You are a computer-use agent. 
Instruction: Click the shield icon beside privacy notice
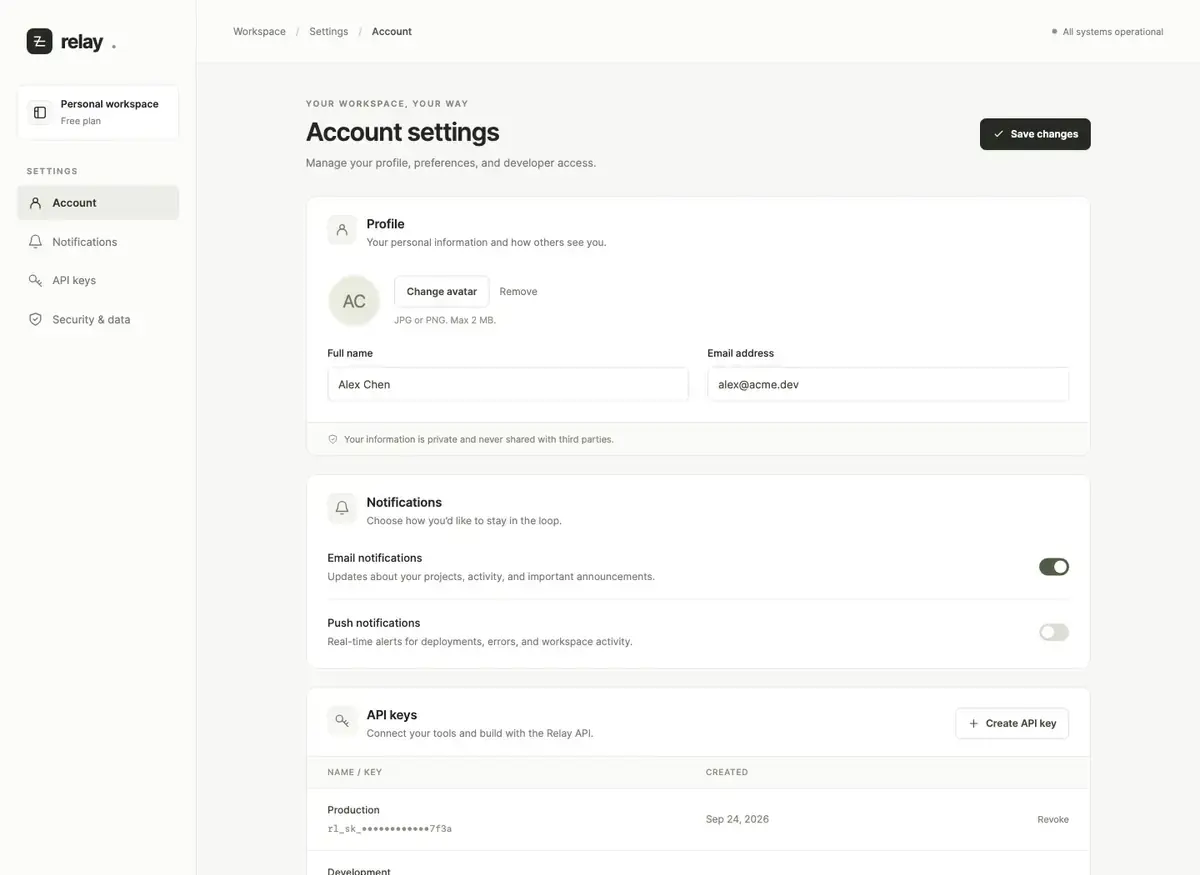[x=333, y=439]
